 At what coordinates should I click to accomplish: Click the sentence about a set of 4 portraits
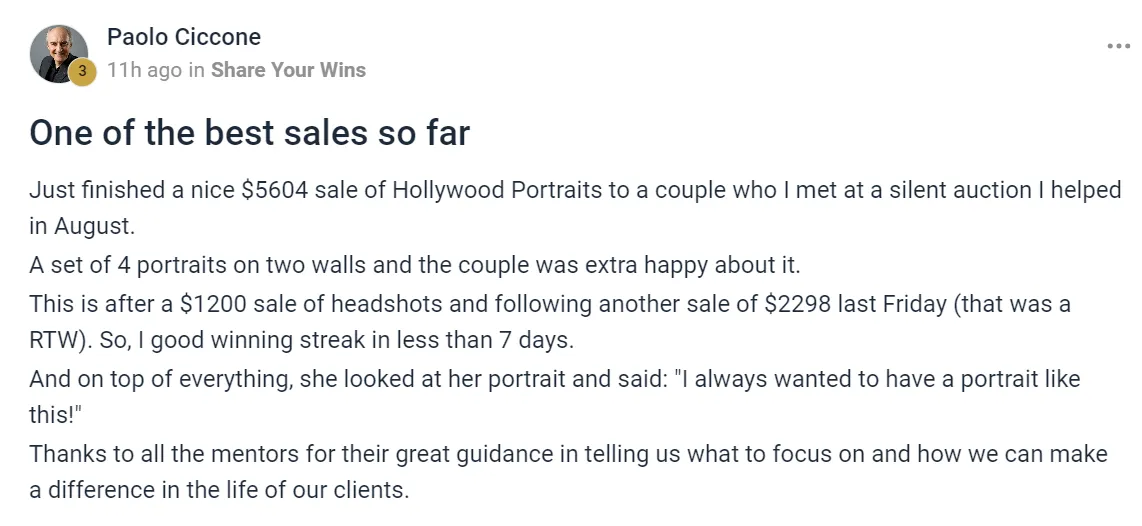(414, 265)
